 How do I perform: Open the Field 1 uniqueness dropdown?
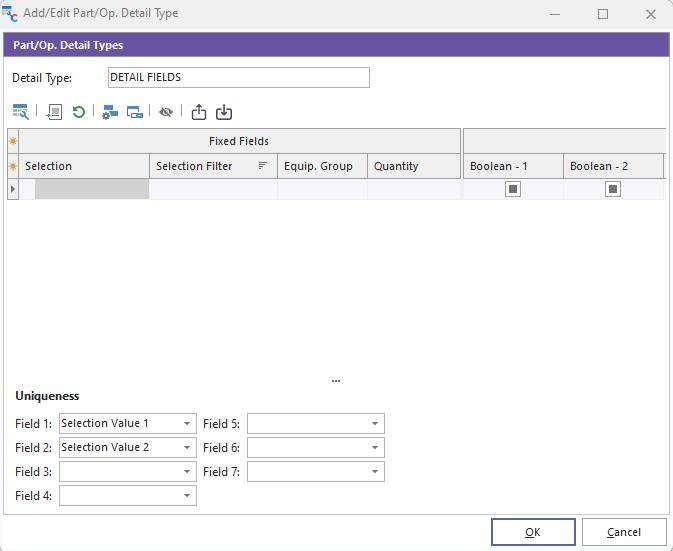tap(187, 424)
